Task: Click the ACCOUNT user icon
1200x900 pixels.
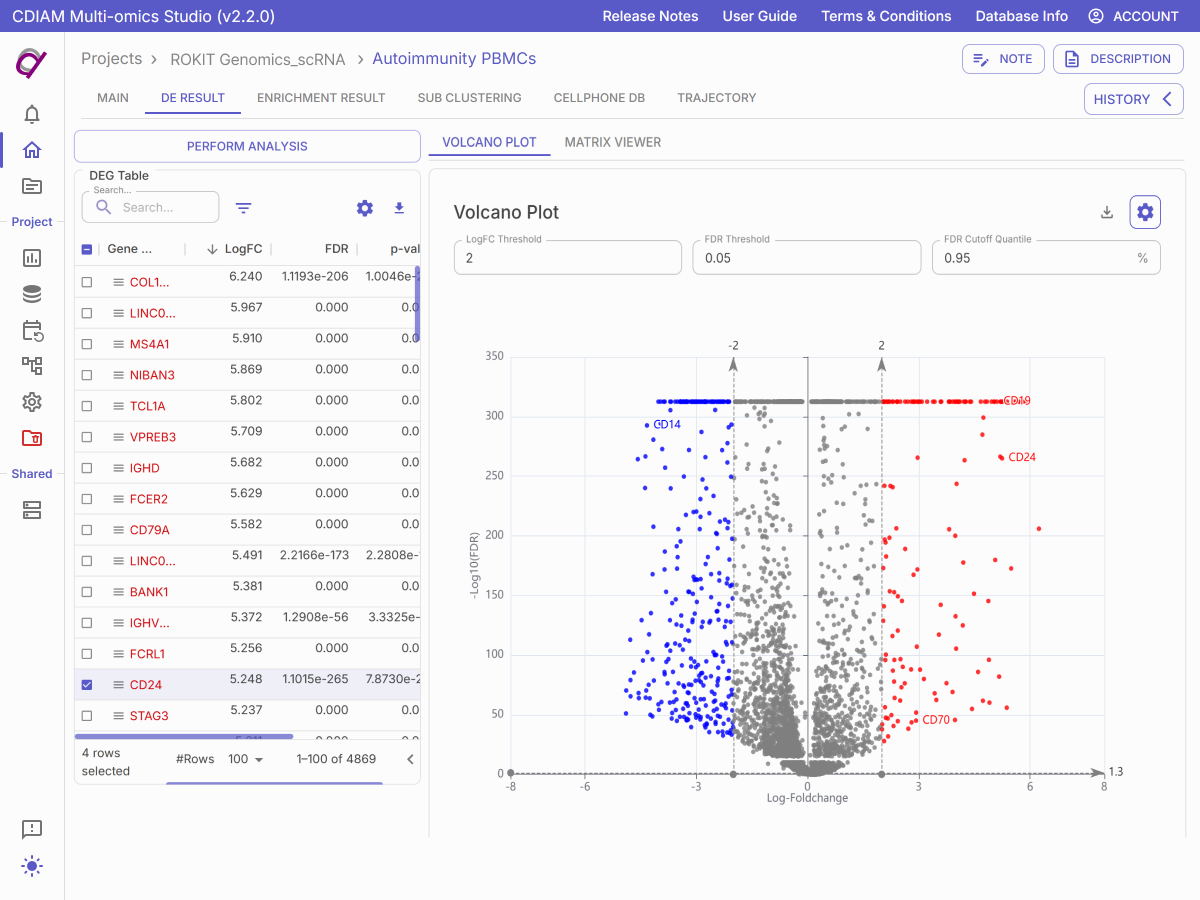Action: [x=1096, y=16]
